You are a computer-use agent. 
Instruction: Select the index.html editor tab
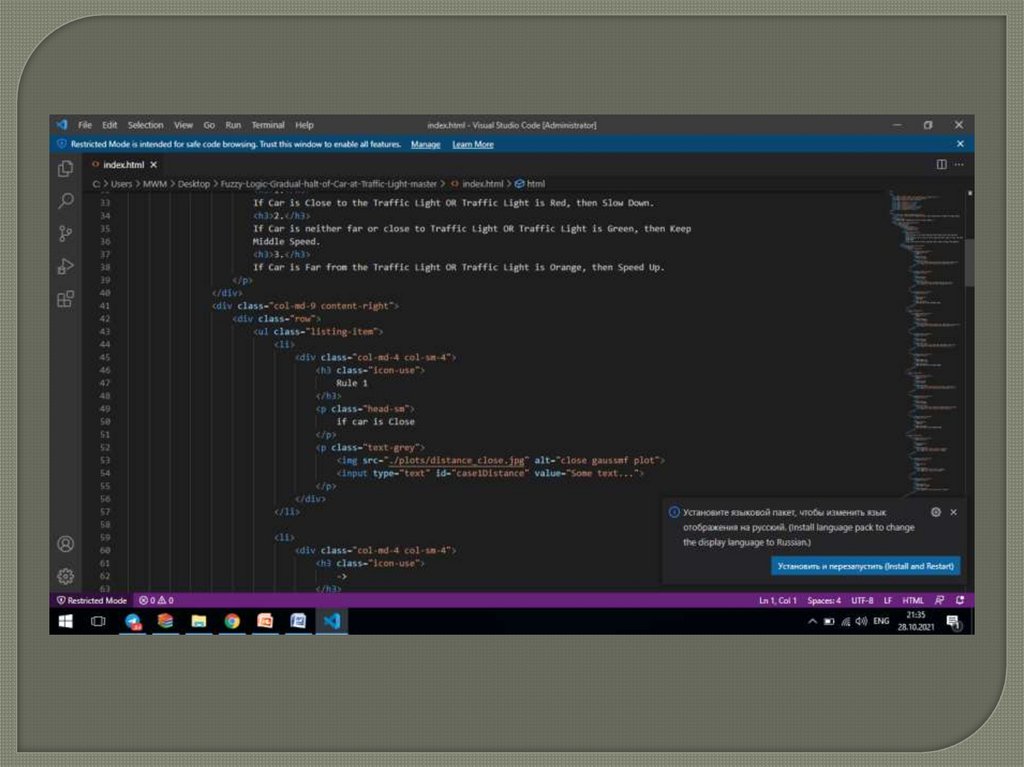[123, 164]
